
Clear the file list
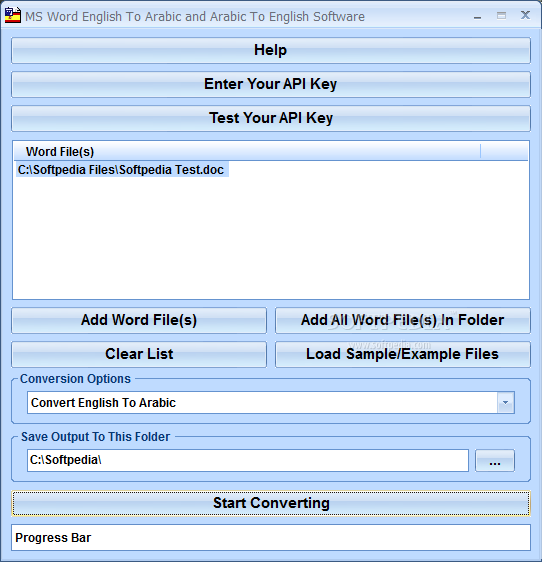tap(139, 354)
